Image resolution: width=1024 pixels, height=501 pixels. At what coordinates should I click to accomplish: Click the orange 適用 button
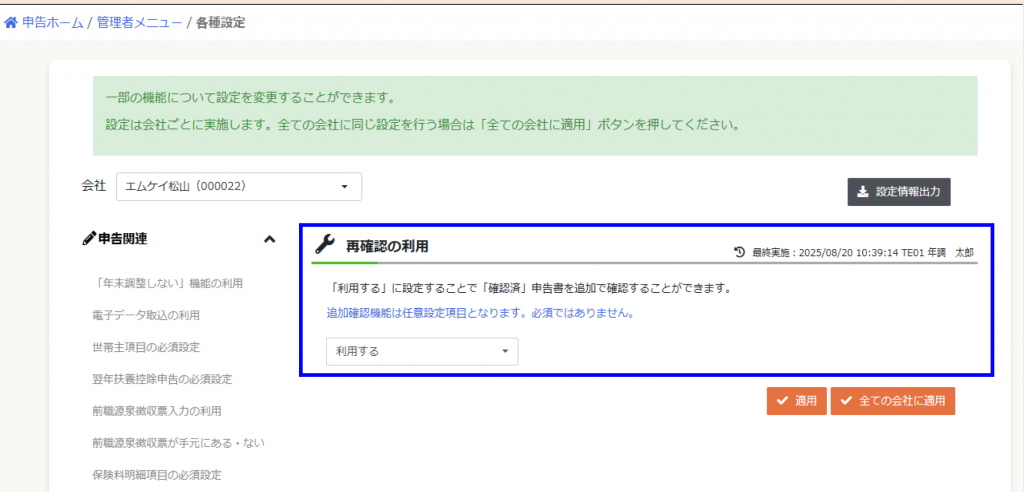797,401
